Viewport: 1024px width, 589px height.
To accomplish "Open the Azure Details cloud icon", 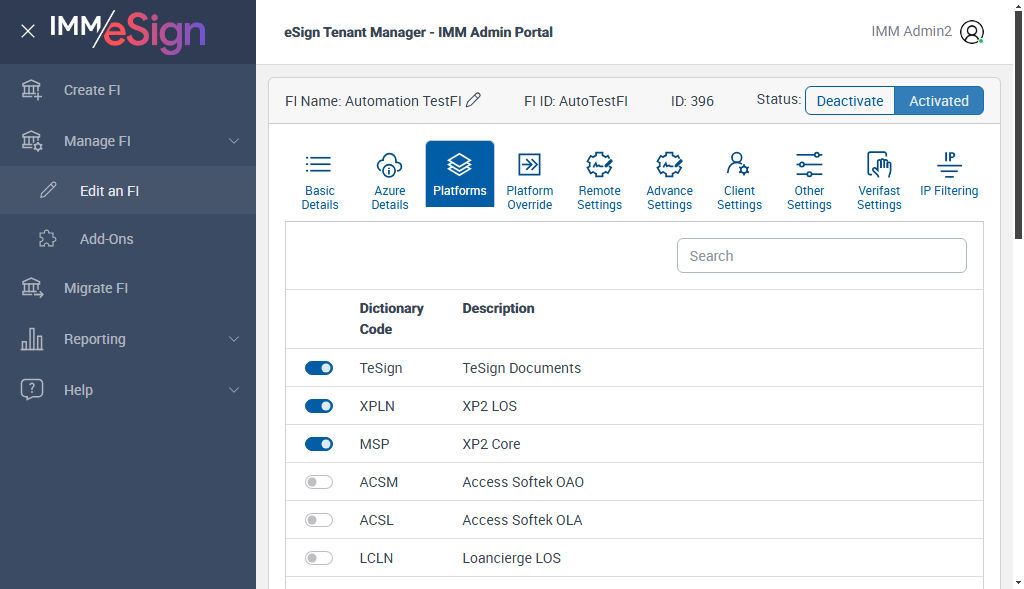I will coord(389,165).
